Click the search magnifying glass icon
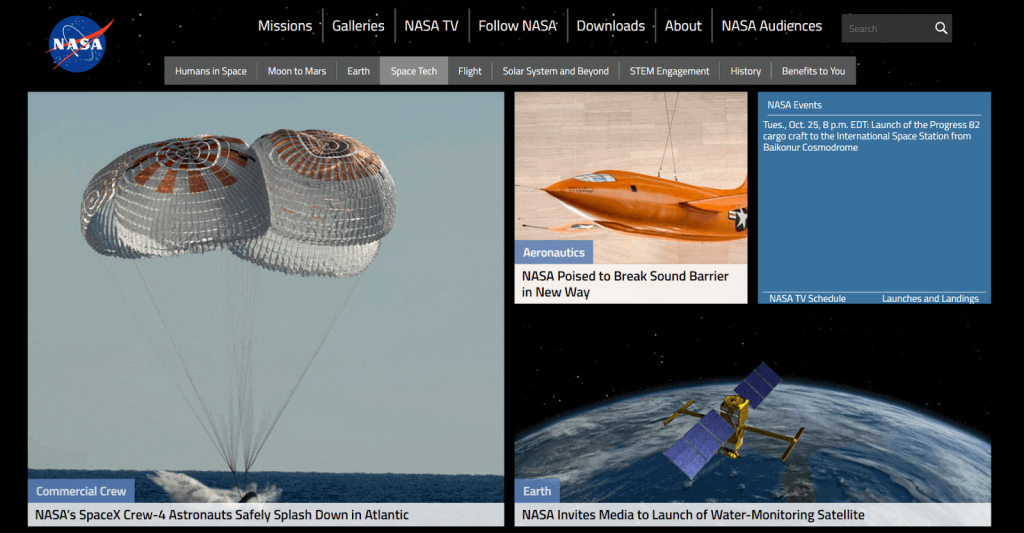 pos(940,28)
